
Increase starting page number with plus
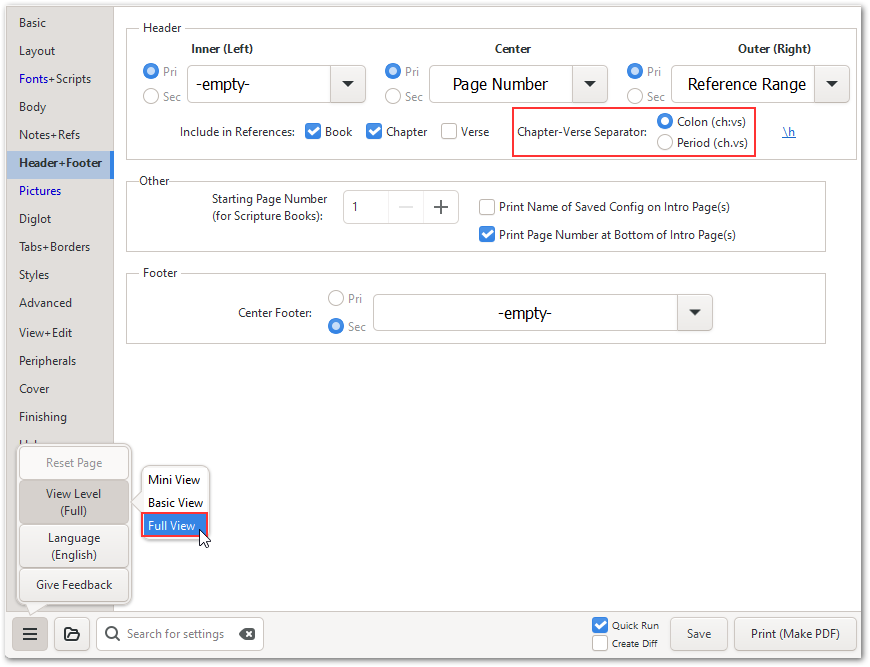coord(440,207)
